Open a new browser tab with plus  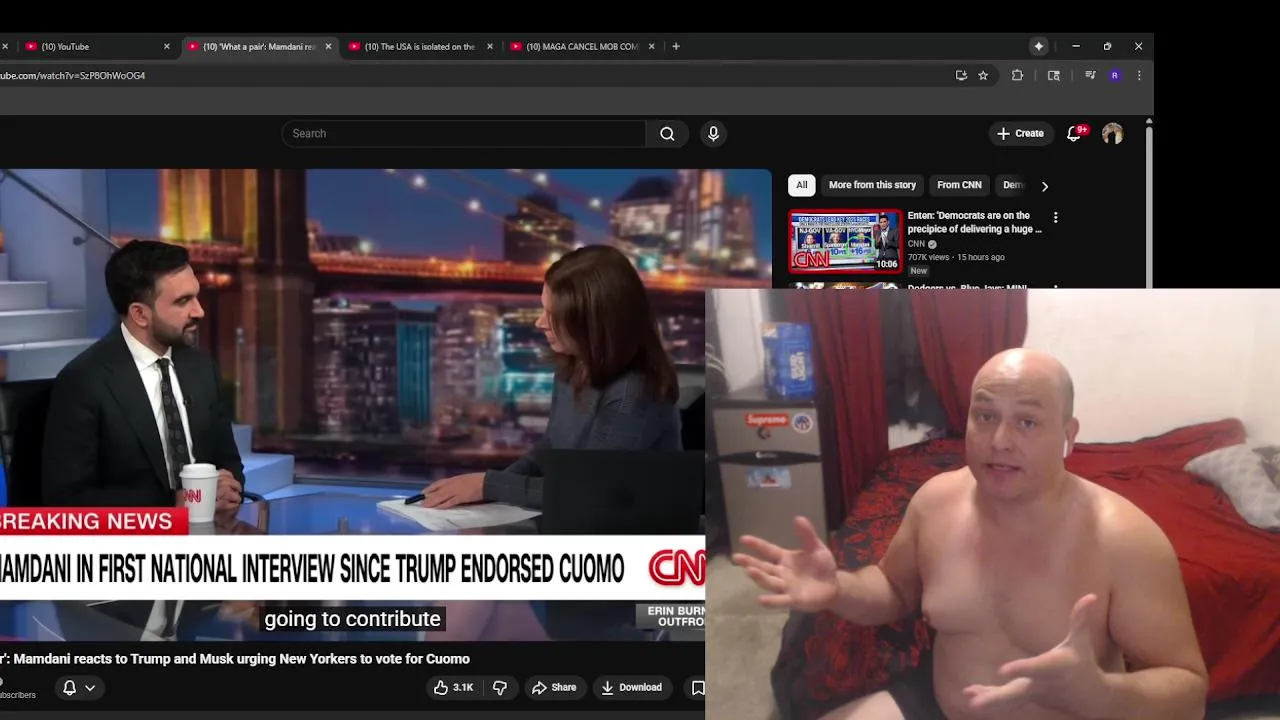click(x=676, y=46)
